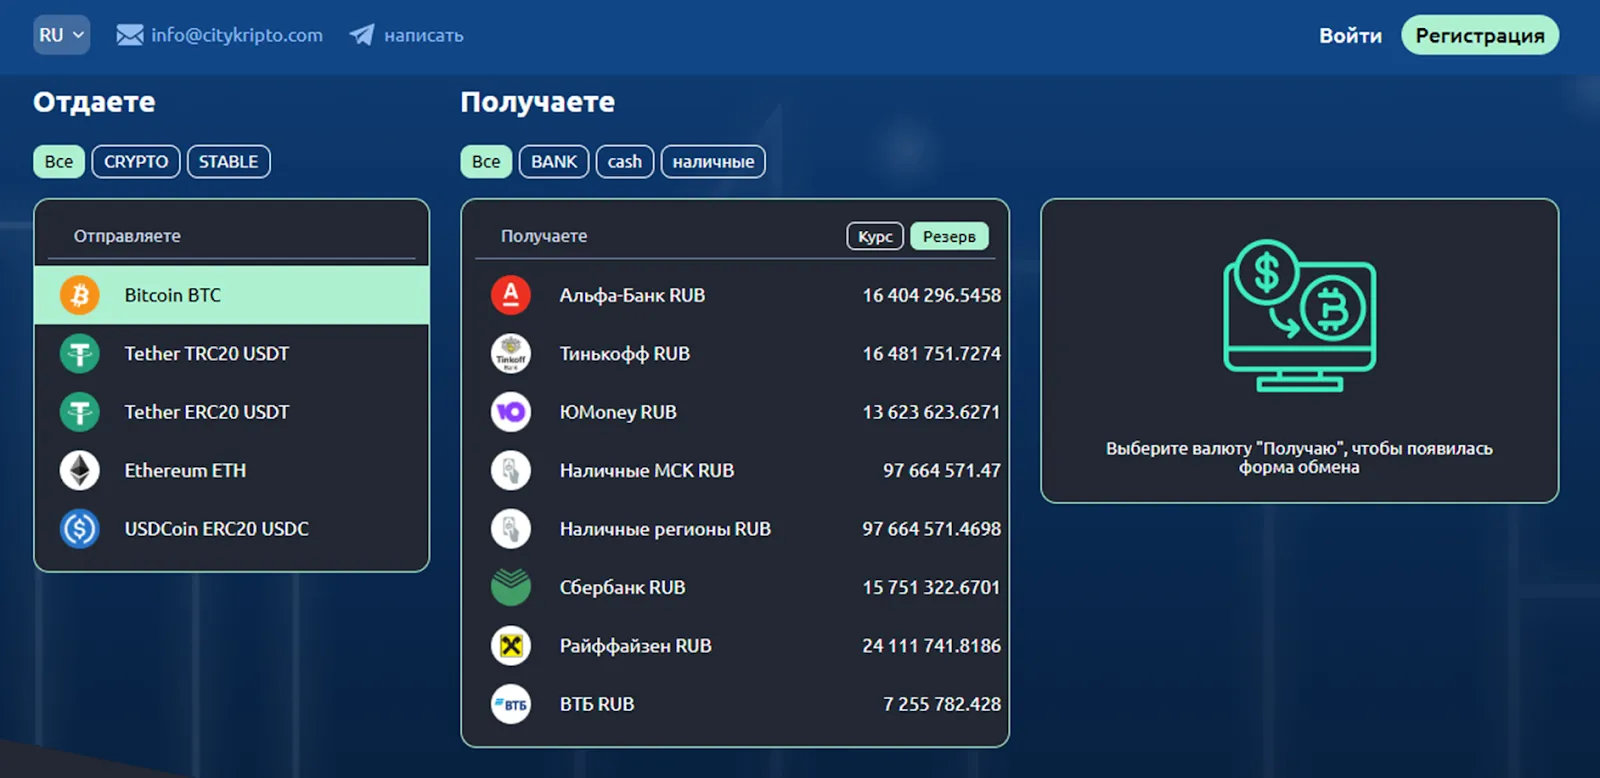Click the Райффайзен yellow logo icon
This screenshot has width=1600, height=778.
point(511,646)
